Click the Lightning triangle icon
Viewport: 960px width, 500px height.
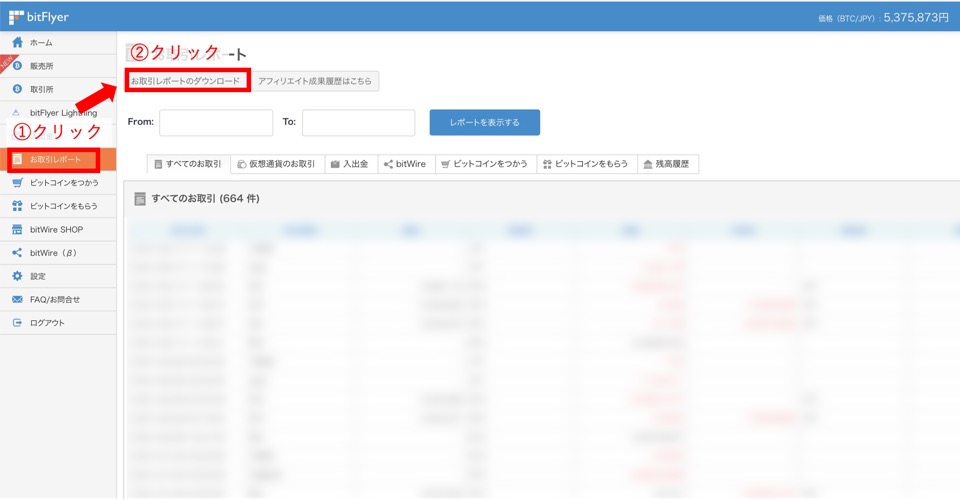point(17,113)
